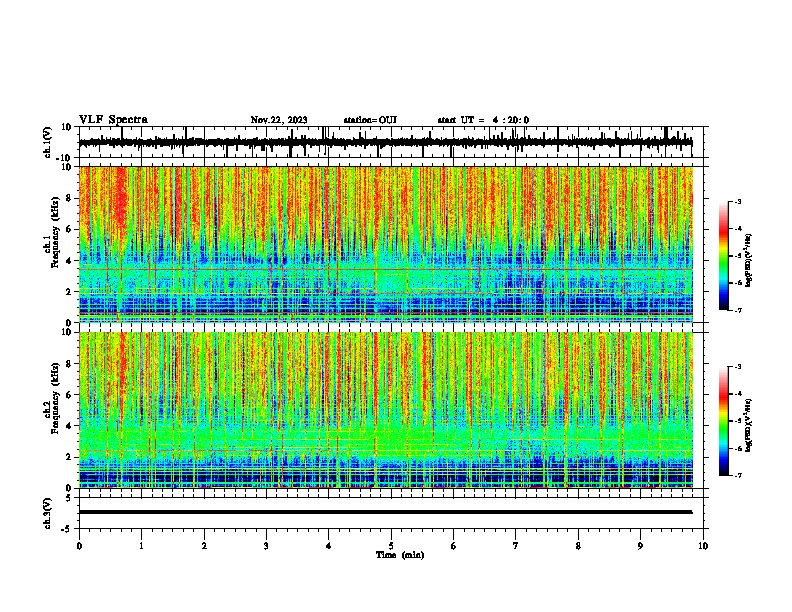This screenshot has height=612, width=792.
Task: Click time axis tick label "6"
Action: point(454,546)
